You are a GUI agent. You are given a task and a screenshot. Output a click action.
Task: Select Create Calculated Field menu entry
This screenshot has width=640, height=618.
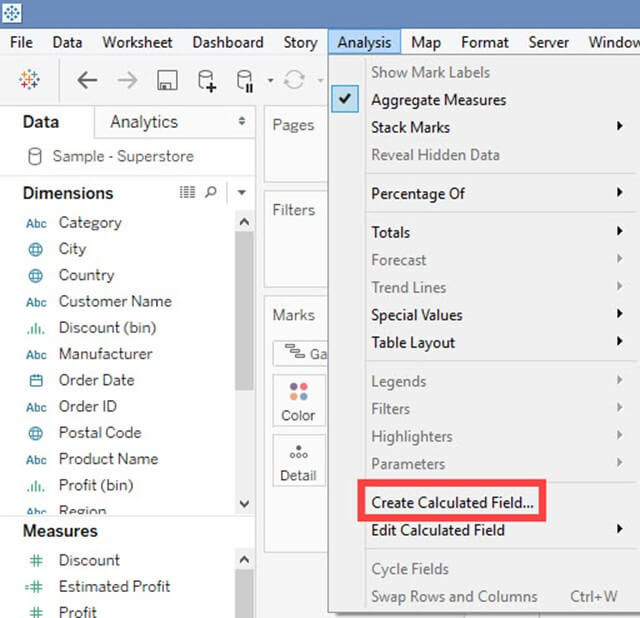(452, 502)
